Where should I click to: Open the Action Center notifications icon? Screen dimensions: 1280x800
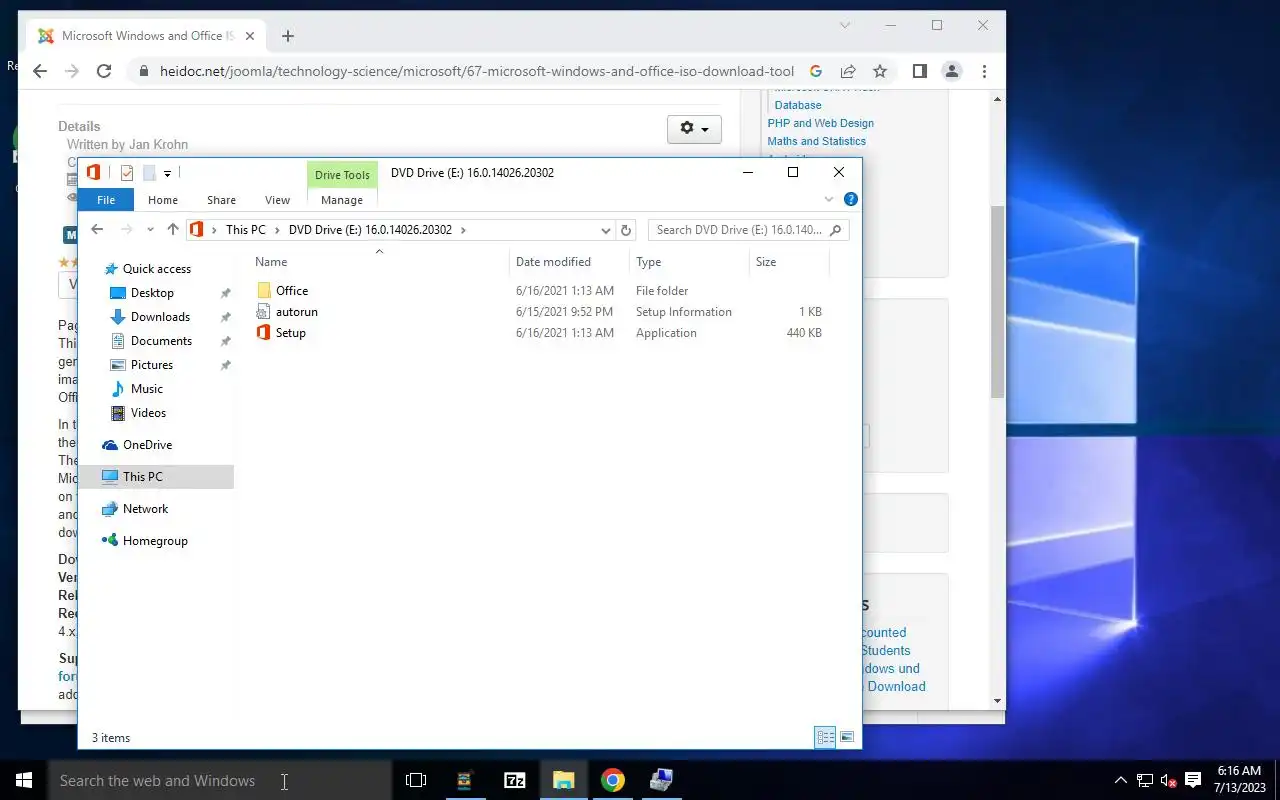click(x=1193, y=780)
